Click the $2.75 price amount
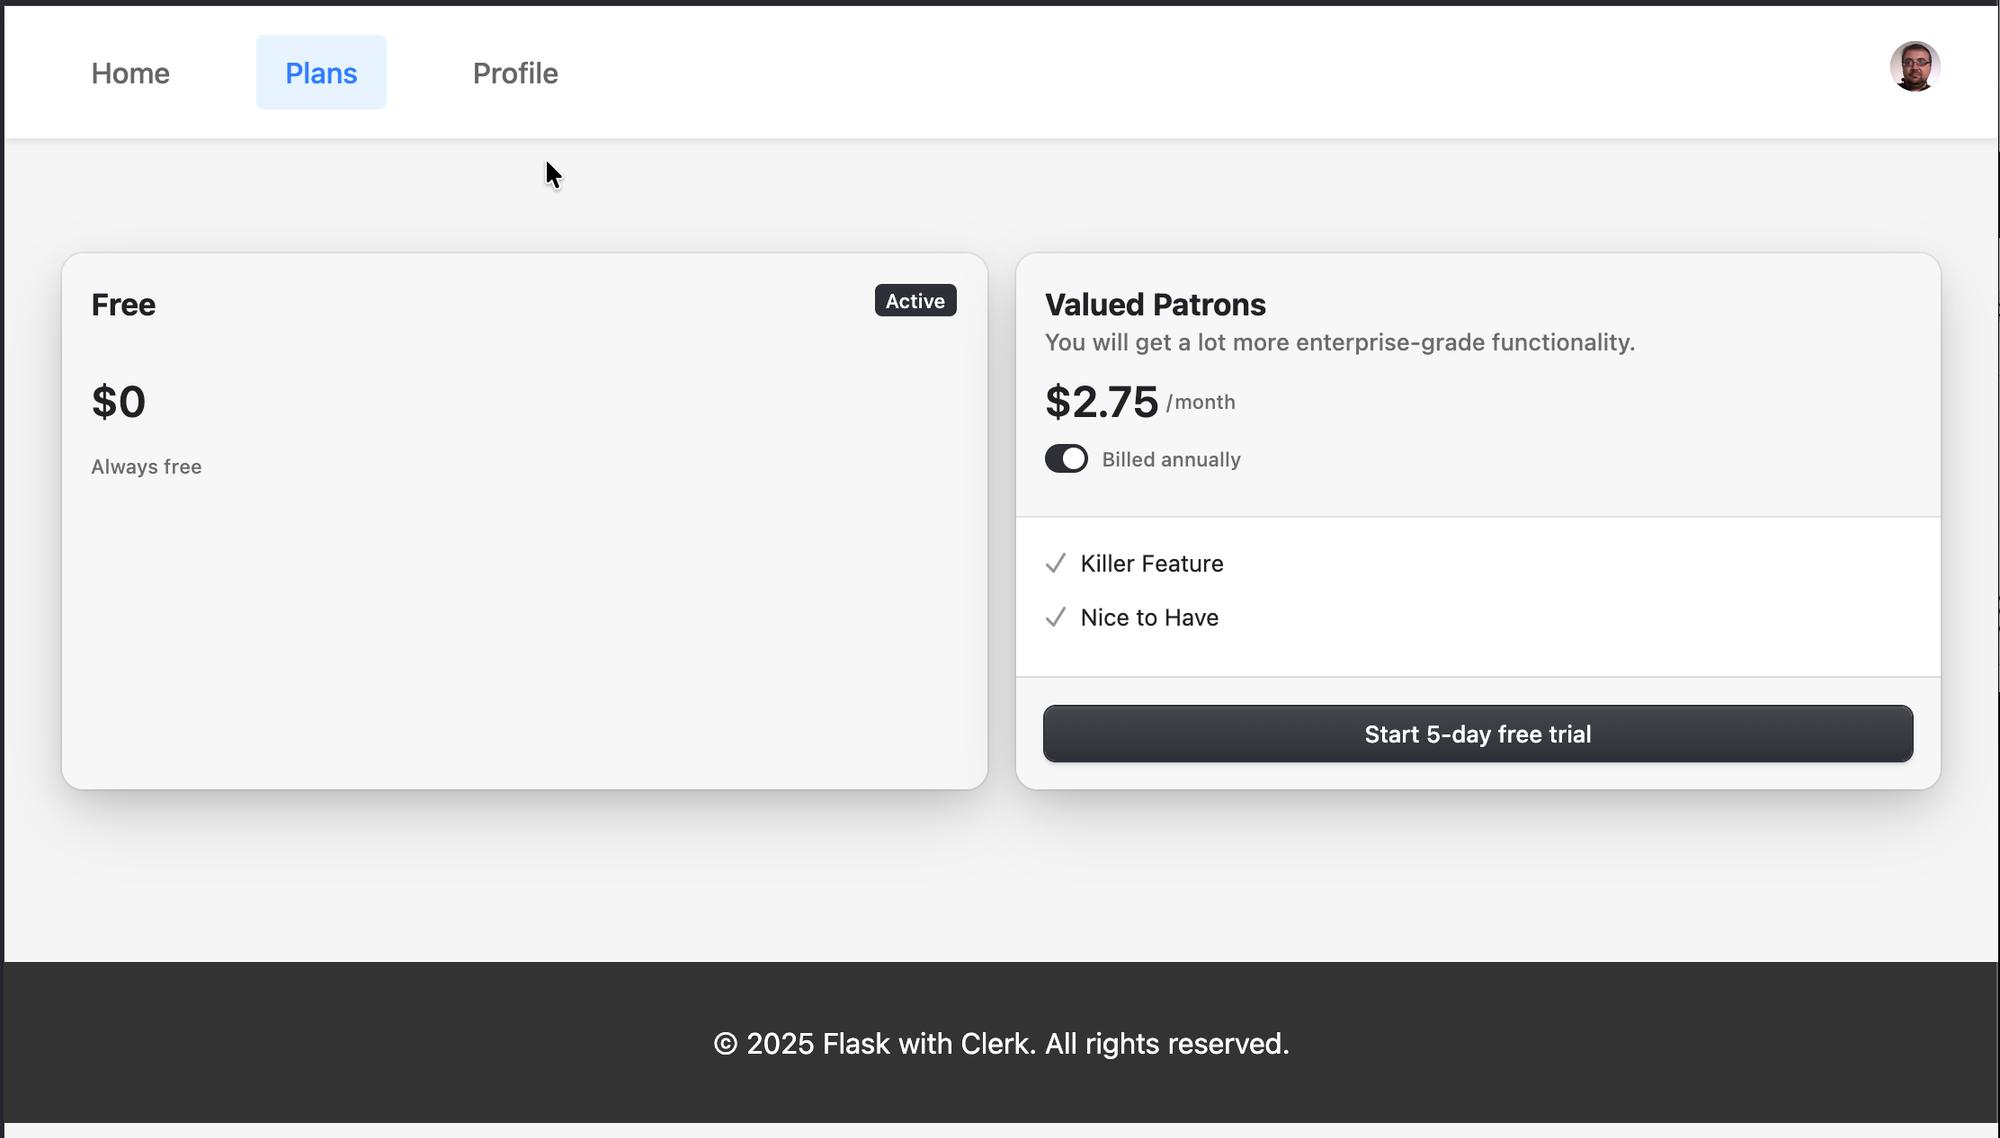This screenshot has height=1138, width=2000. (x=1101, y=402)
